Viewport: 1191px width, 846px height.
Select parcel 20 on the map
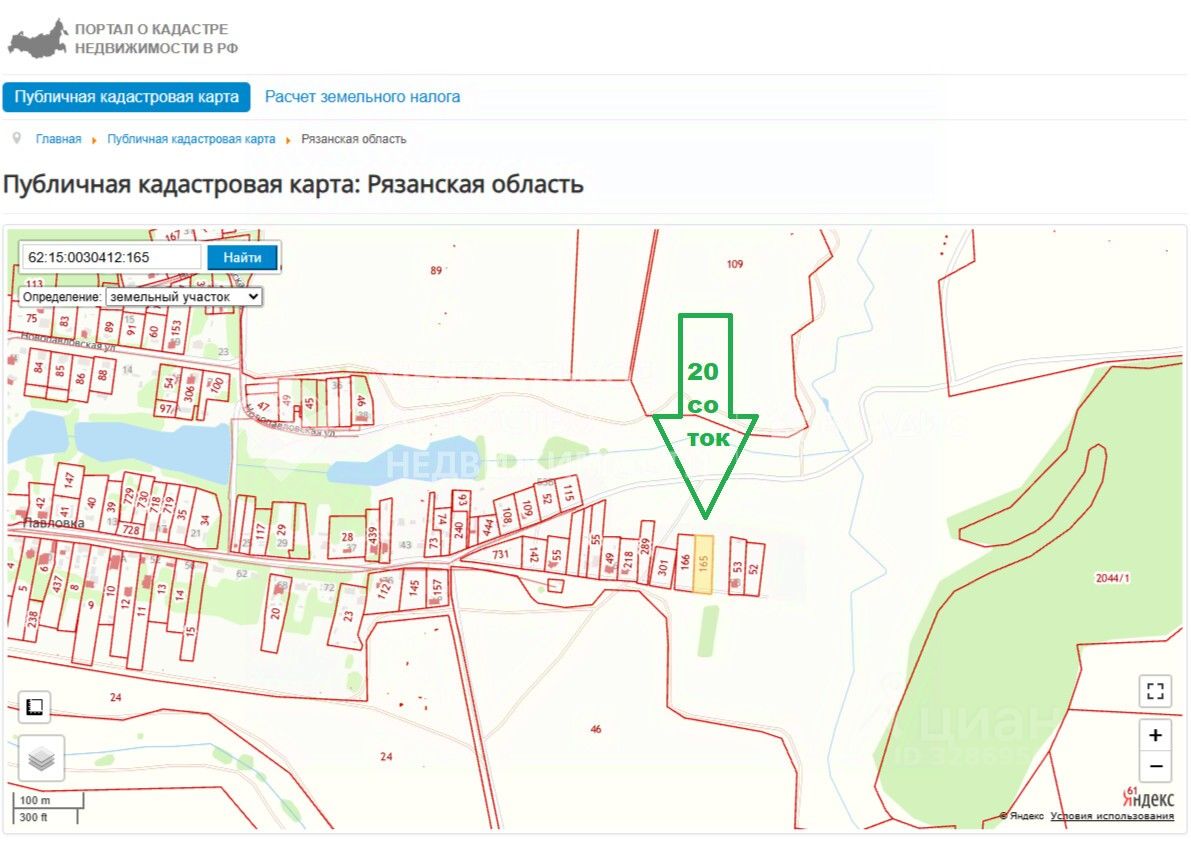tap(275, 612)
